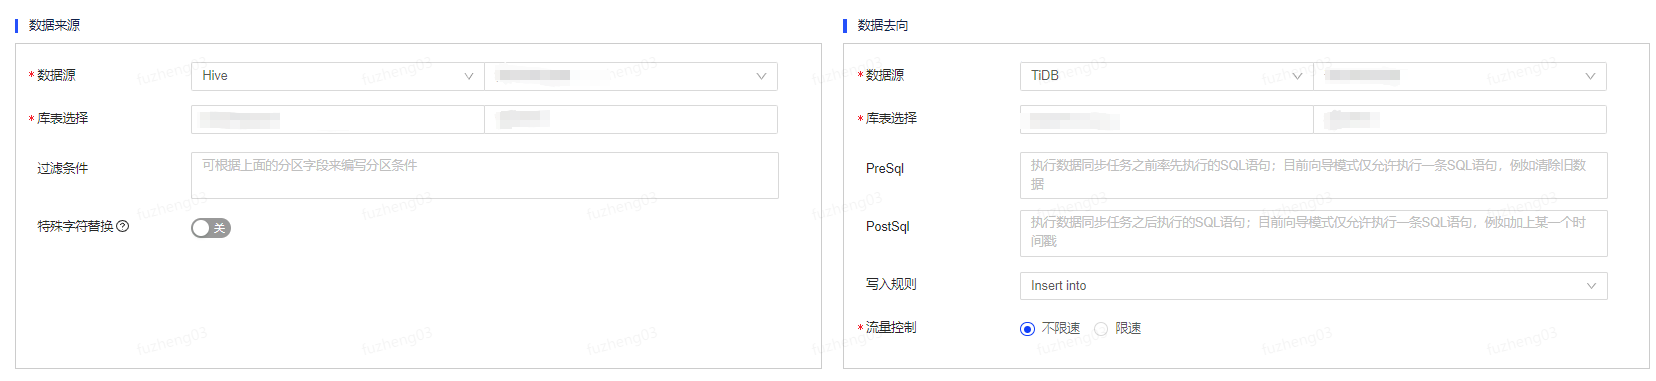Open the source datasource name dropdown next to Hive

coord(631,76)
